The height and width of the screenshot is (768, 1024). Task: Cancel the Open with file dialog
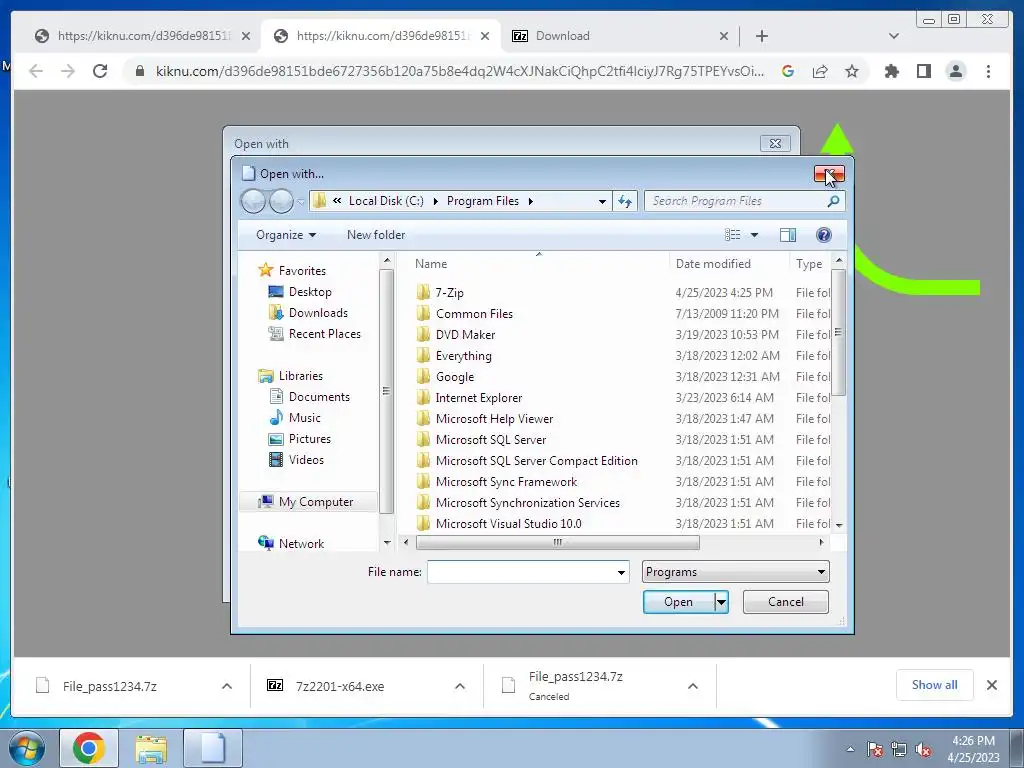786,602
